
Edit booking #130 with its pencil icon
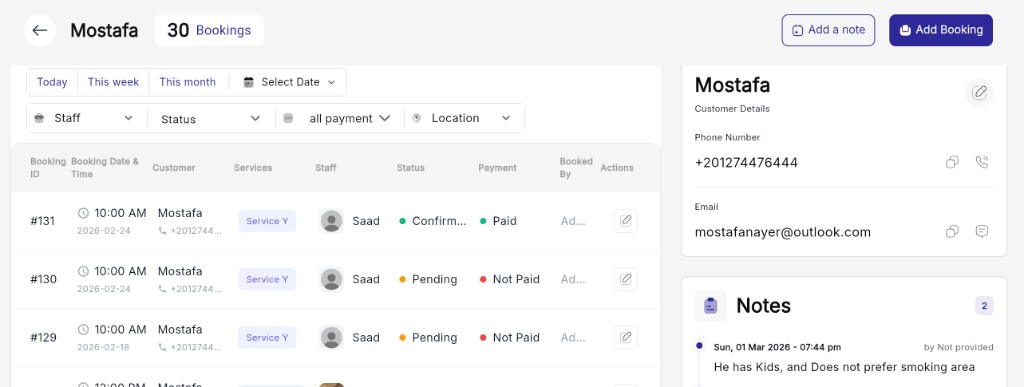point(626,279)
